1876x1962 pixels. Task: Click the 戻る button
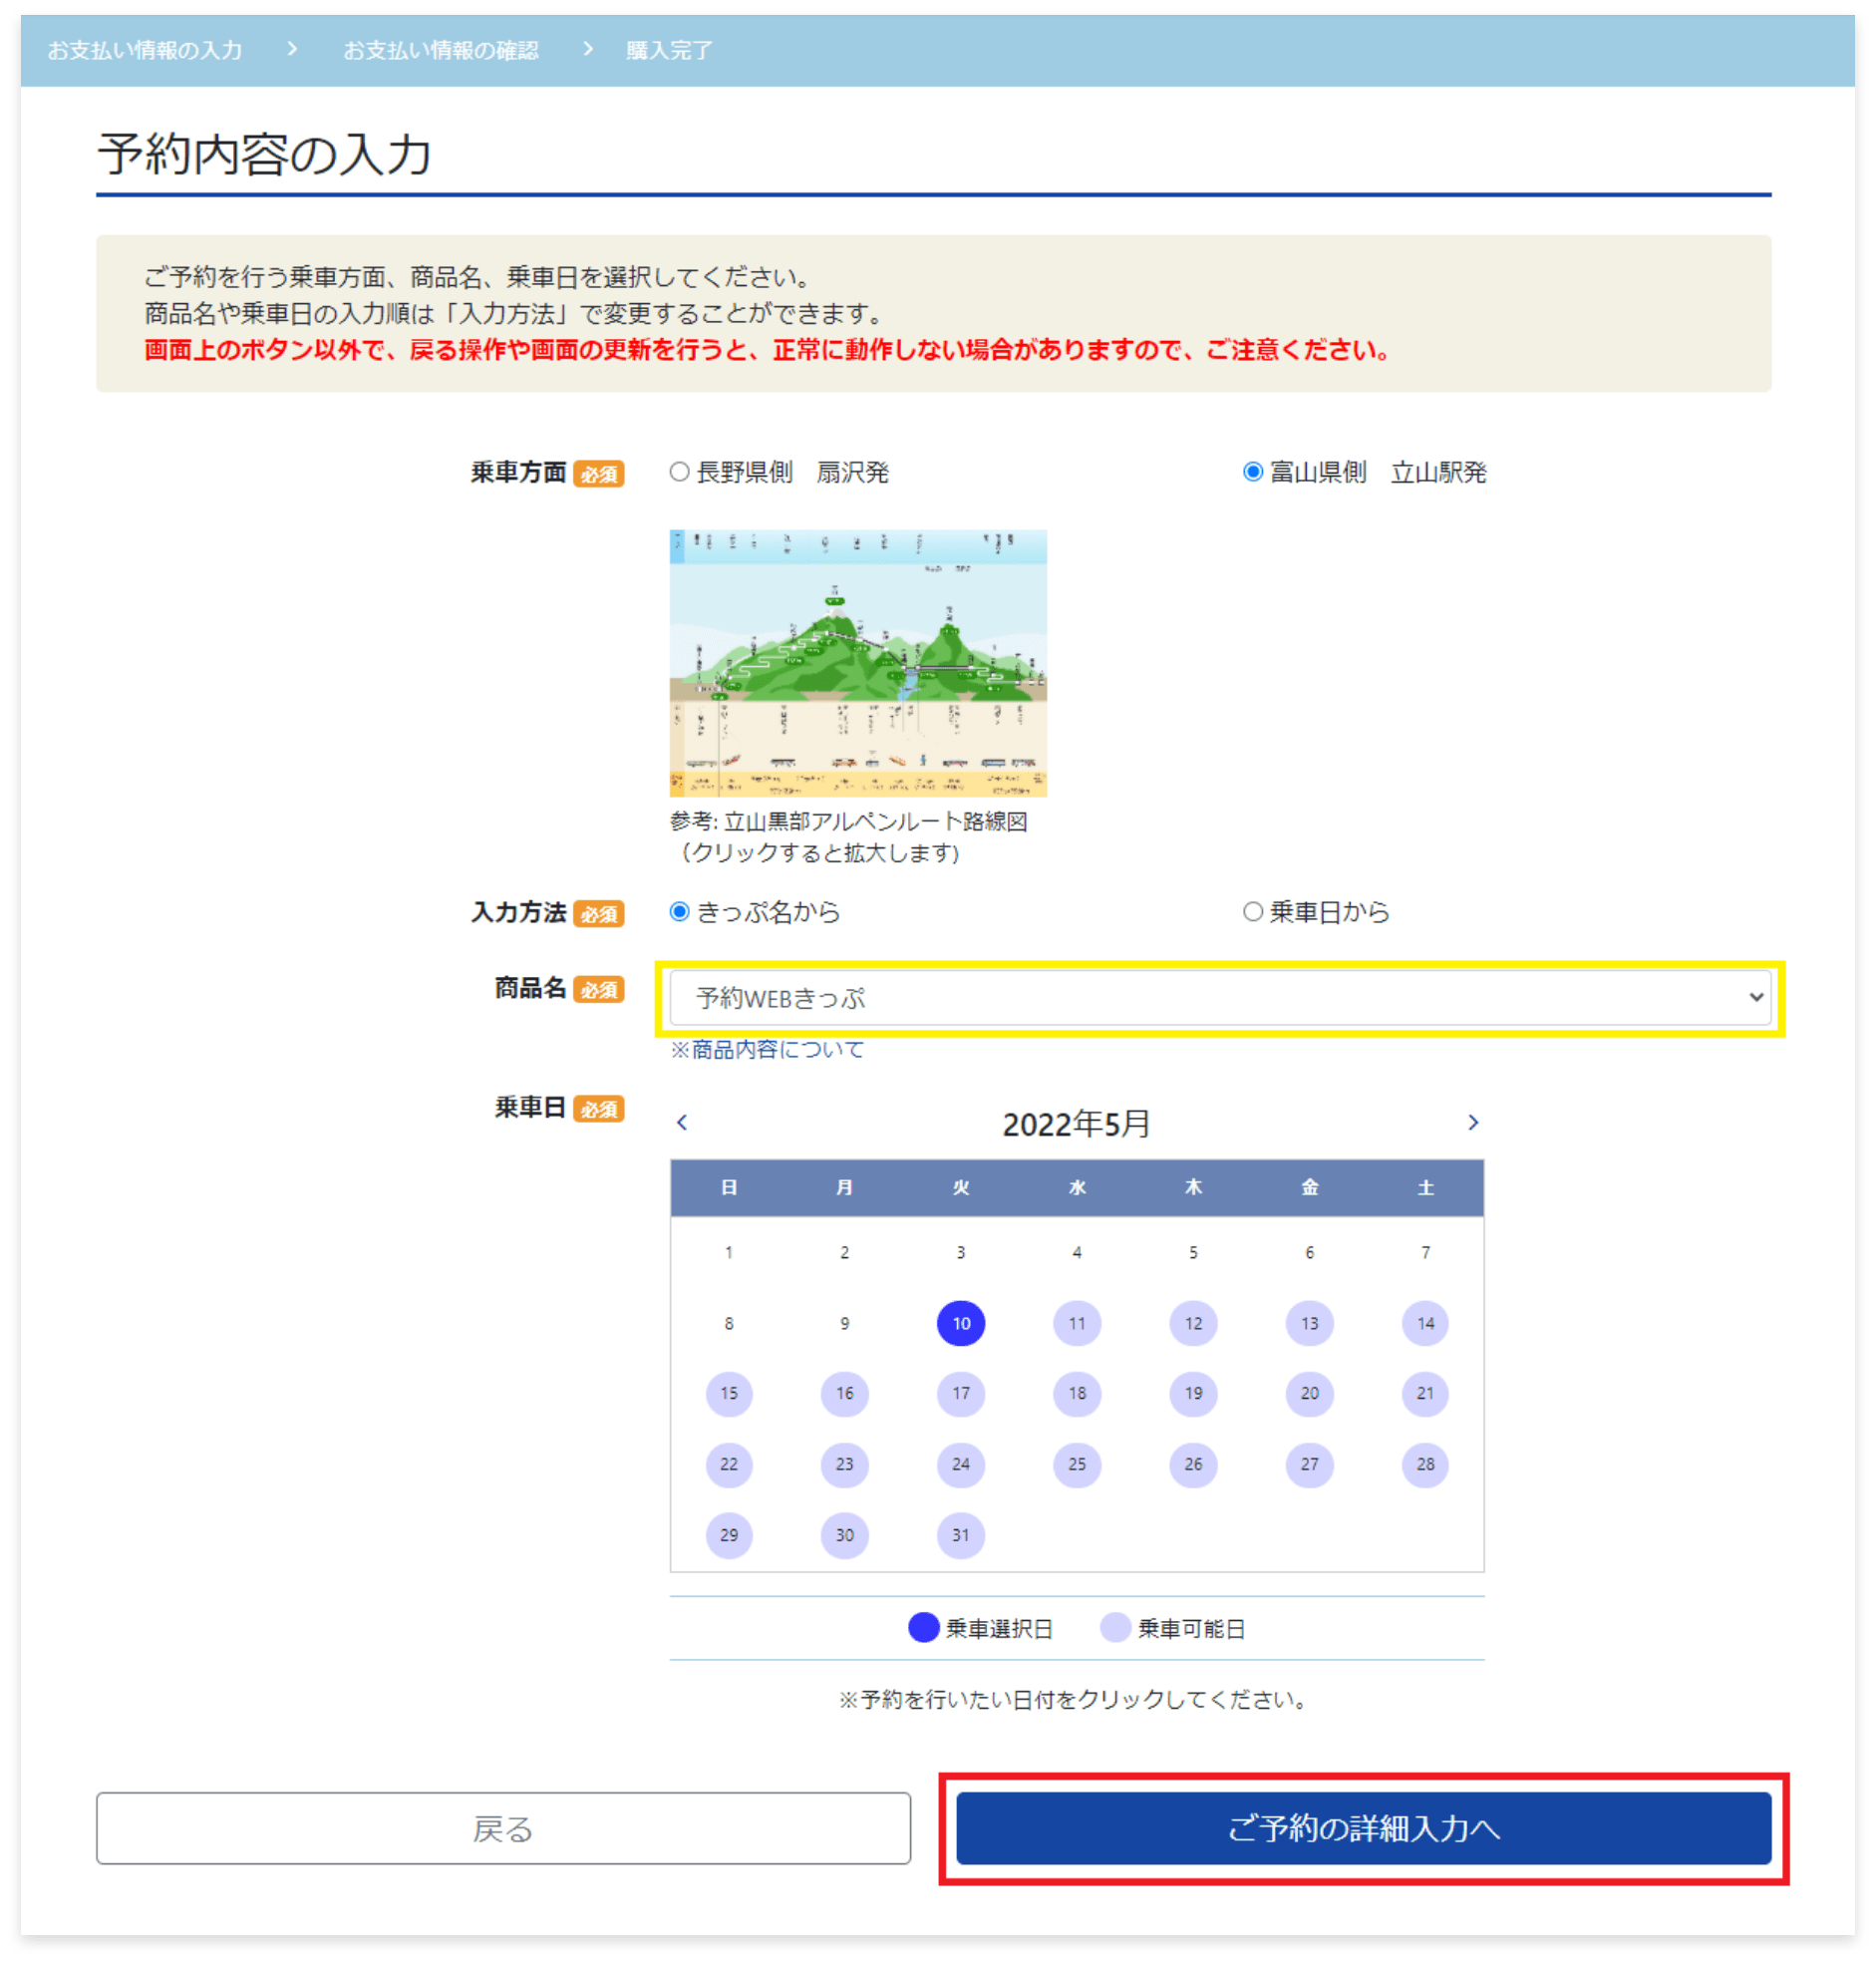click(503, 1828)
